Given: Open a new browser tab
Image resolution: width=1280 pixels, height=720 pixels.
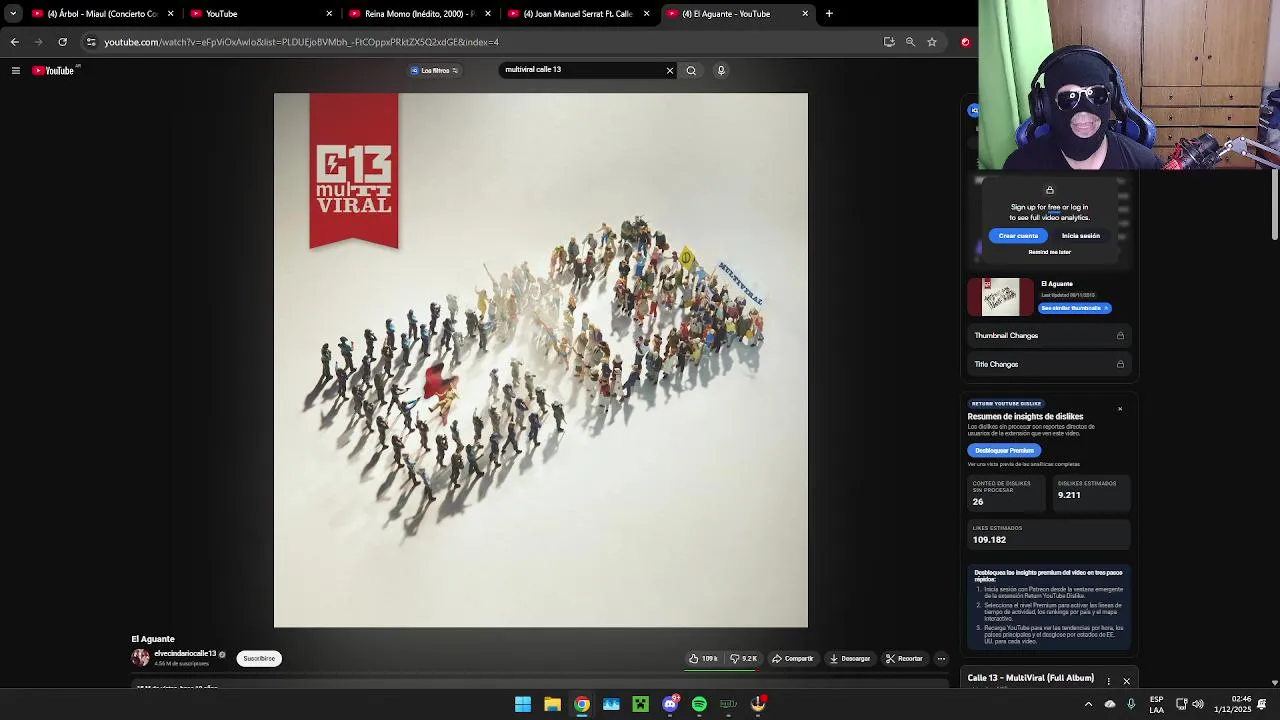Looking at the screenshot, I should click(x=829, y=13).
